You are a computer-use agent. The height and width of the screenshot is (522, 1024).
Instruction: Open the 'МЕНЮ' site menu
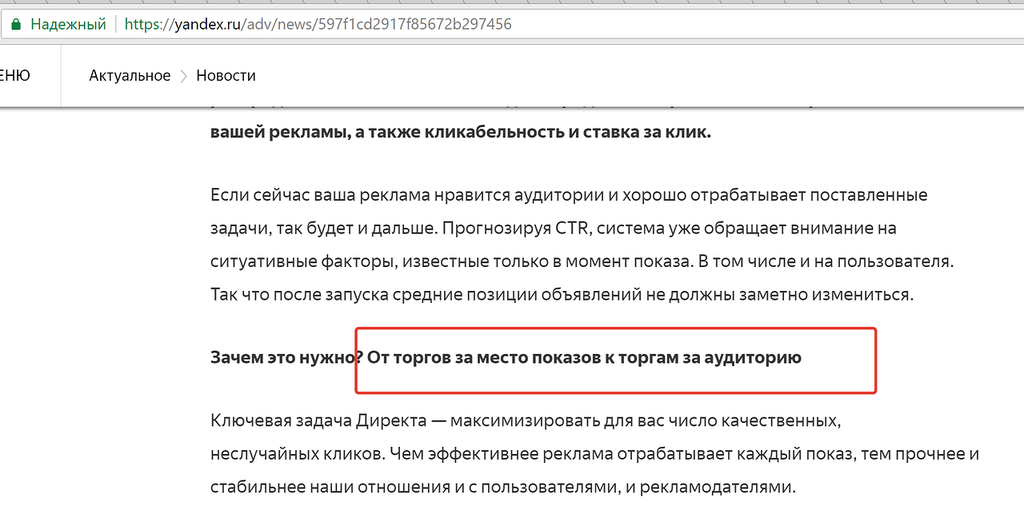(x=14, y=75)
